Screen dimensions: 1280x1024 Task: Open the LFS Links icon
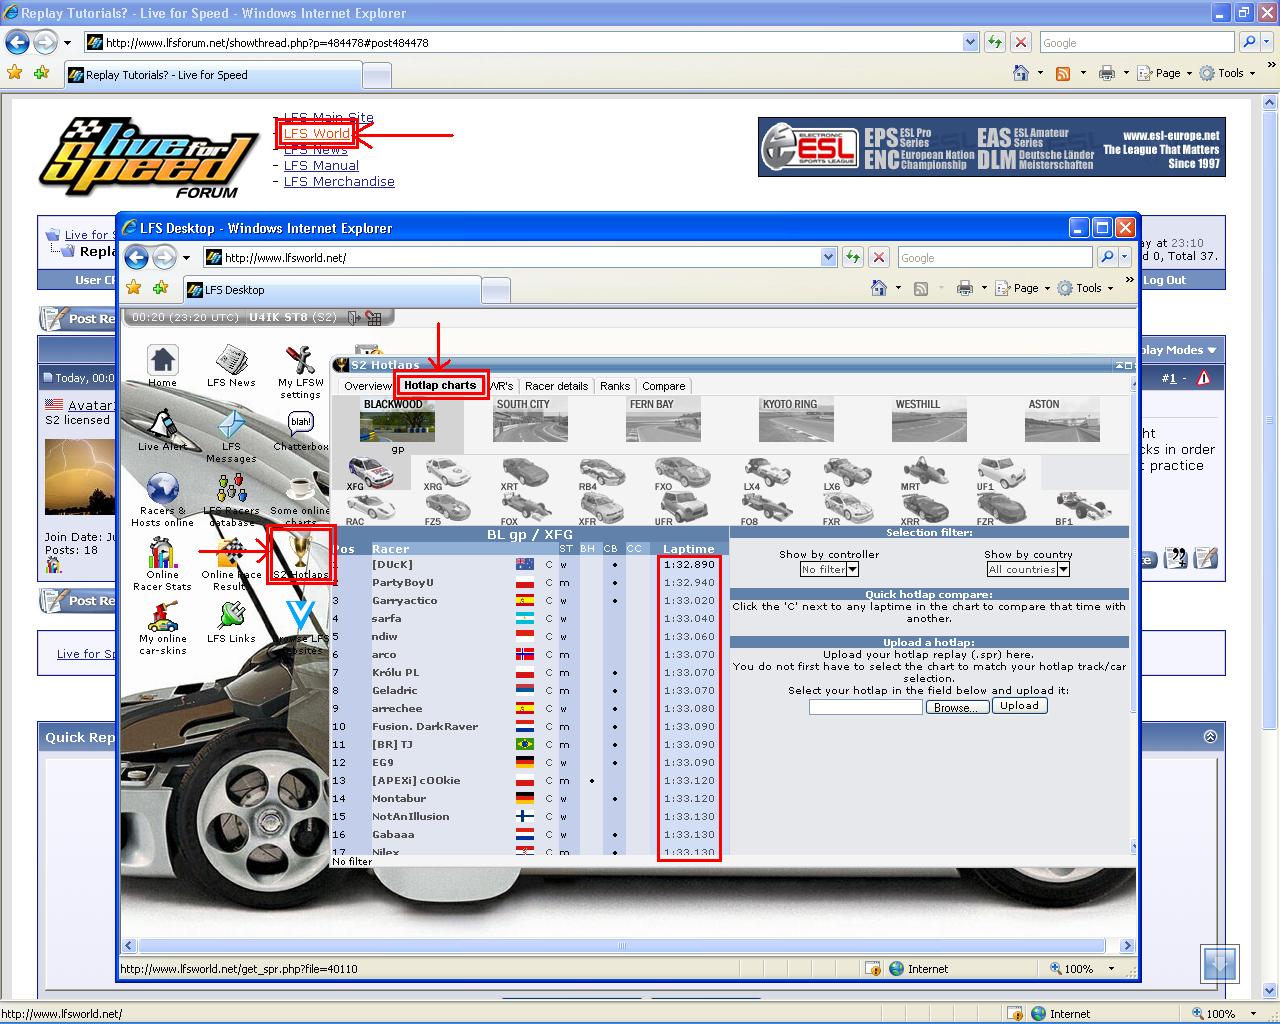pos(231,622)
